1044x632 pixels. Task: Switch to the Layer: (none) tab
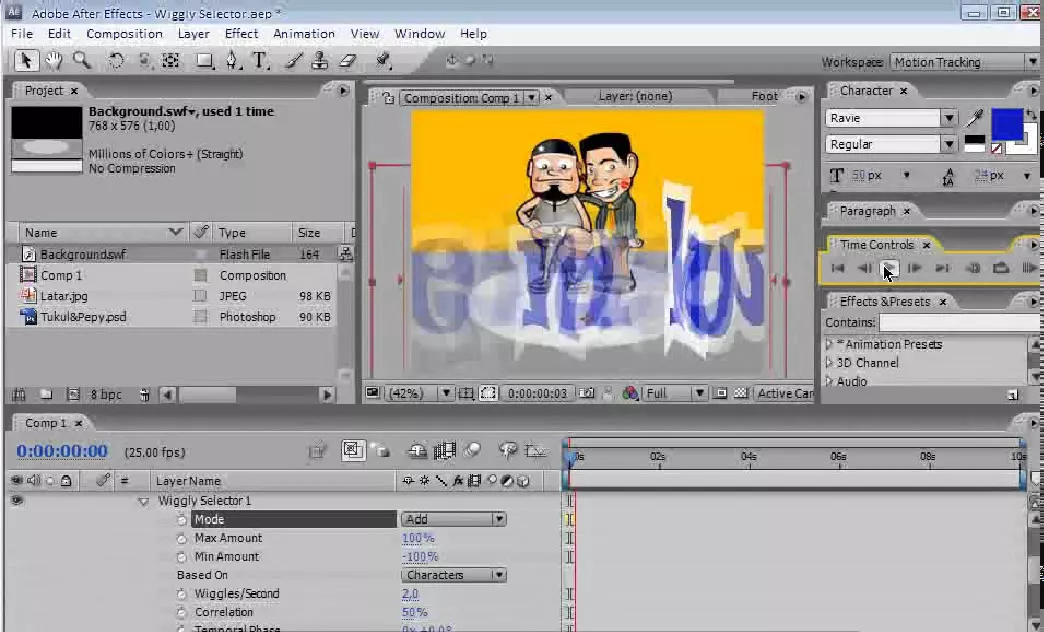pos(635,97)
